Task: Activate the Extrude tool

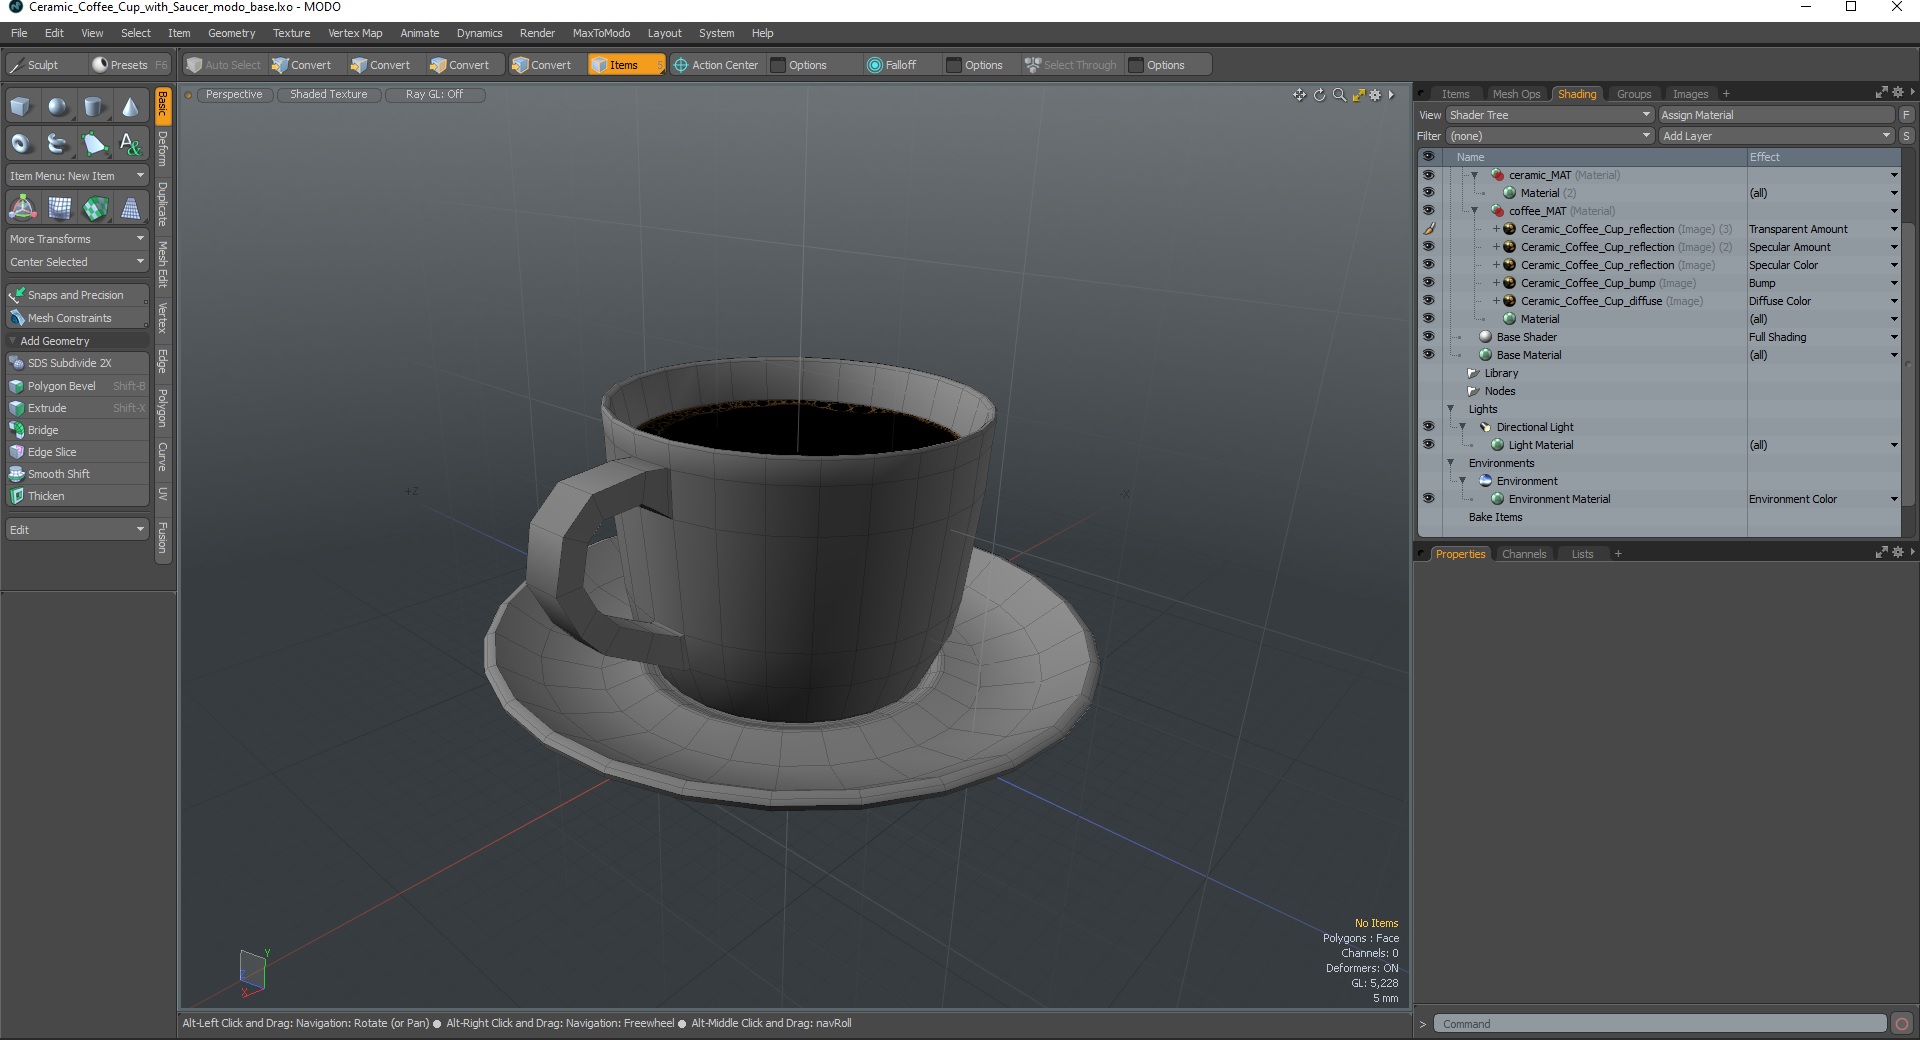Action: [x=77, y=408]
